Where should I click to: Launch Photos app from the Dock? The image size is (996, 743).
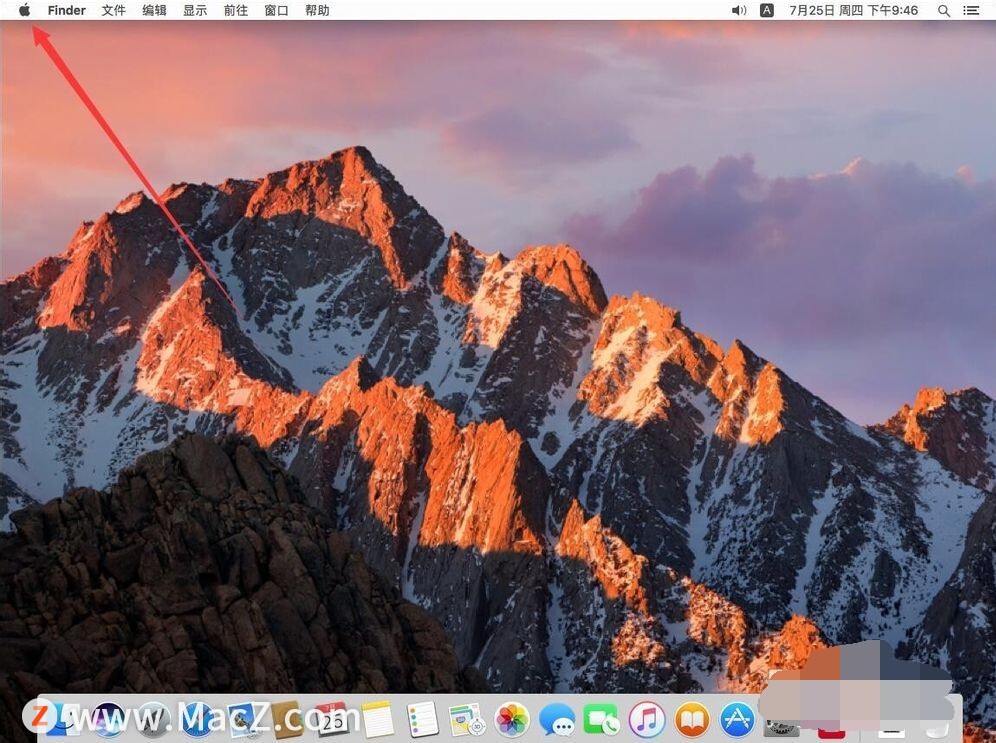(x=512, y=719)
